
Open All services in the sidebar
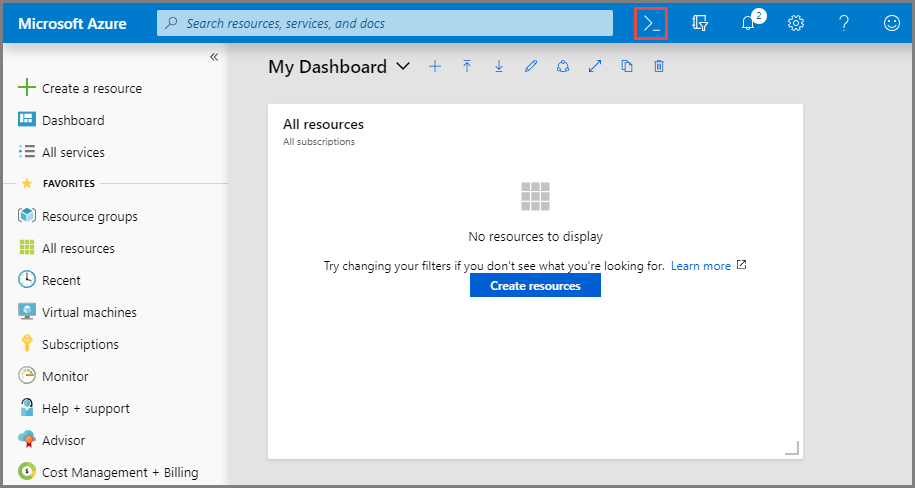point(73,152)
